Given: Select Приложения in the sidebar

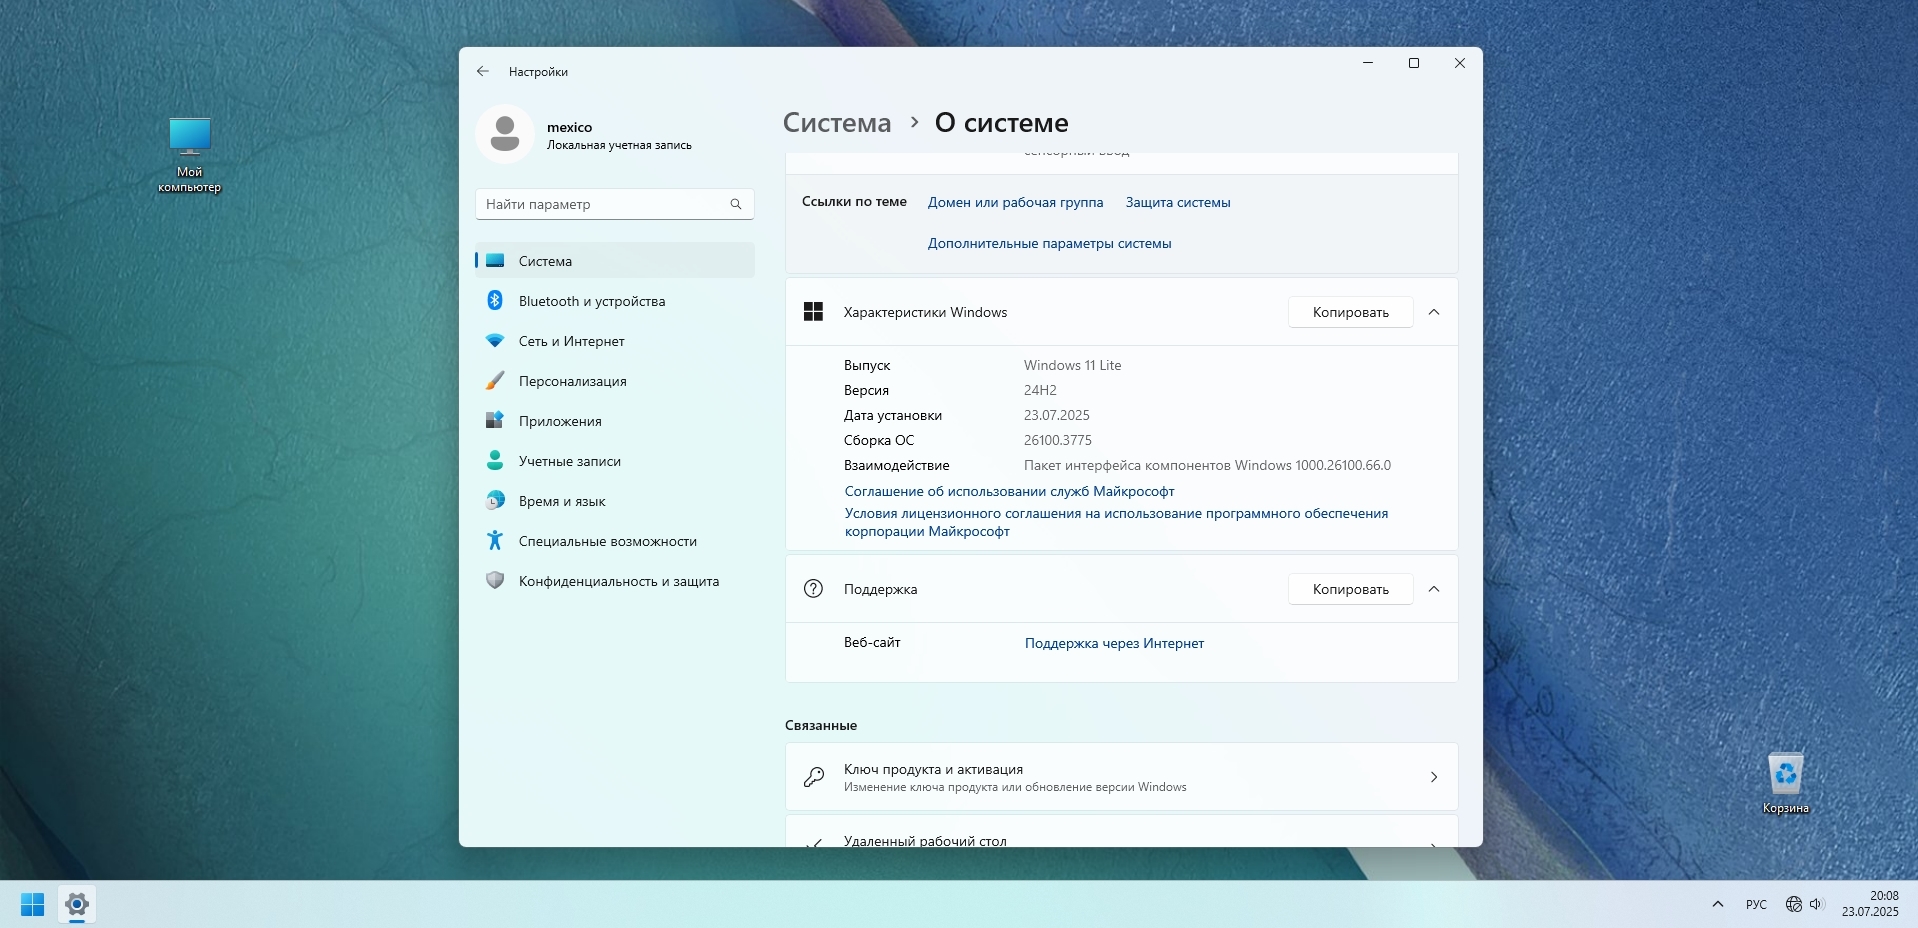Looking at the screenshot, I should [x=615, y=421].
